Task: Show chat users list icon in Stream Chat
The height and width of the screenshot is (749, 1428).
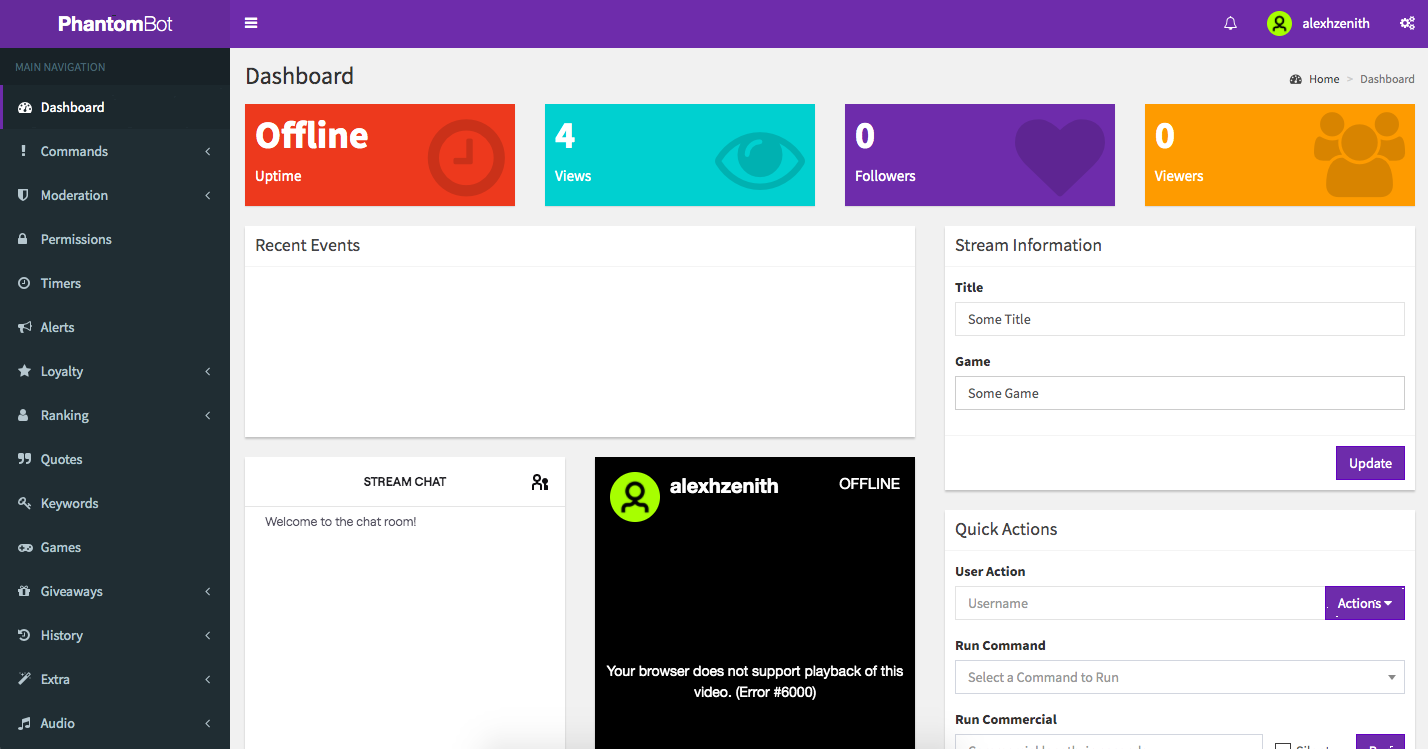Action: (x=540, y=482)
